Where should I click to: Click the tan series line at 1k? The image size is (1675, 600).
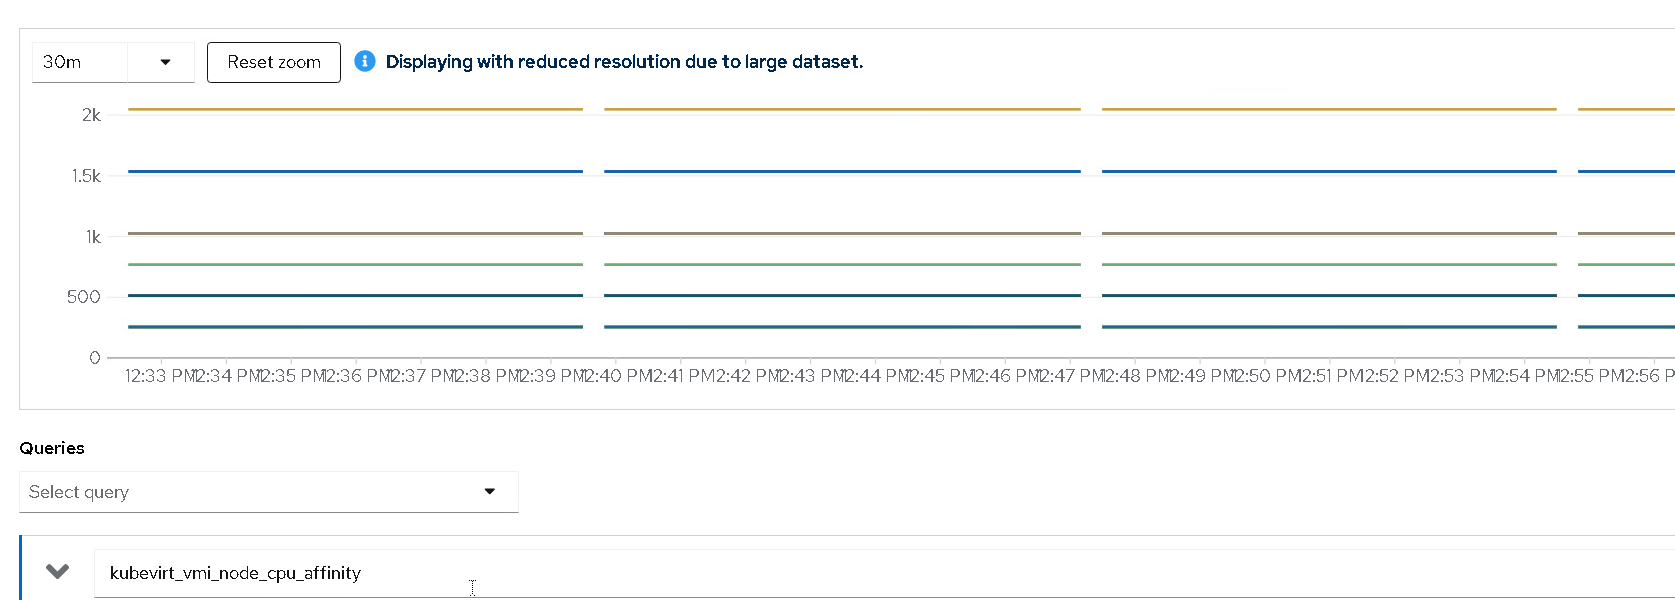[355, 233]
